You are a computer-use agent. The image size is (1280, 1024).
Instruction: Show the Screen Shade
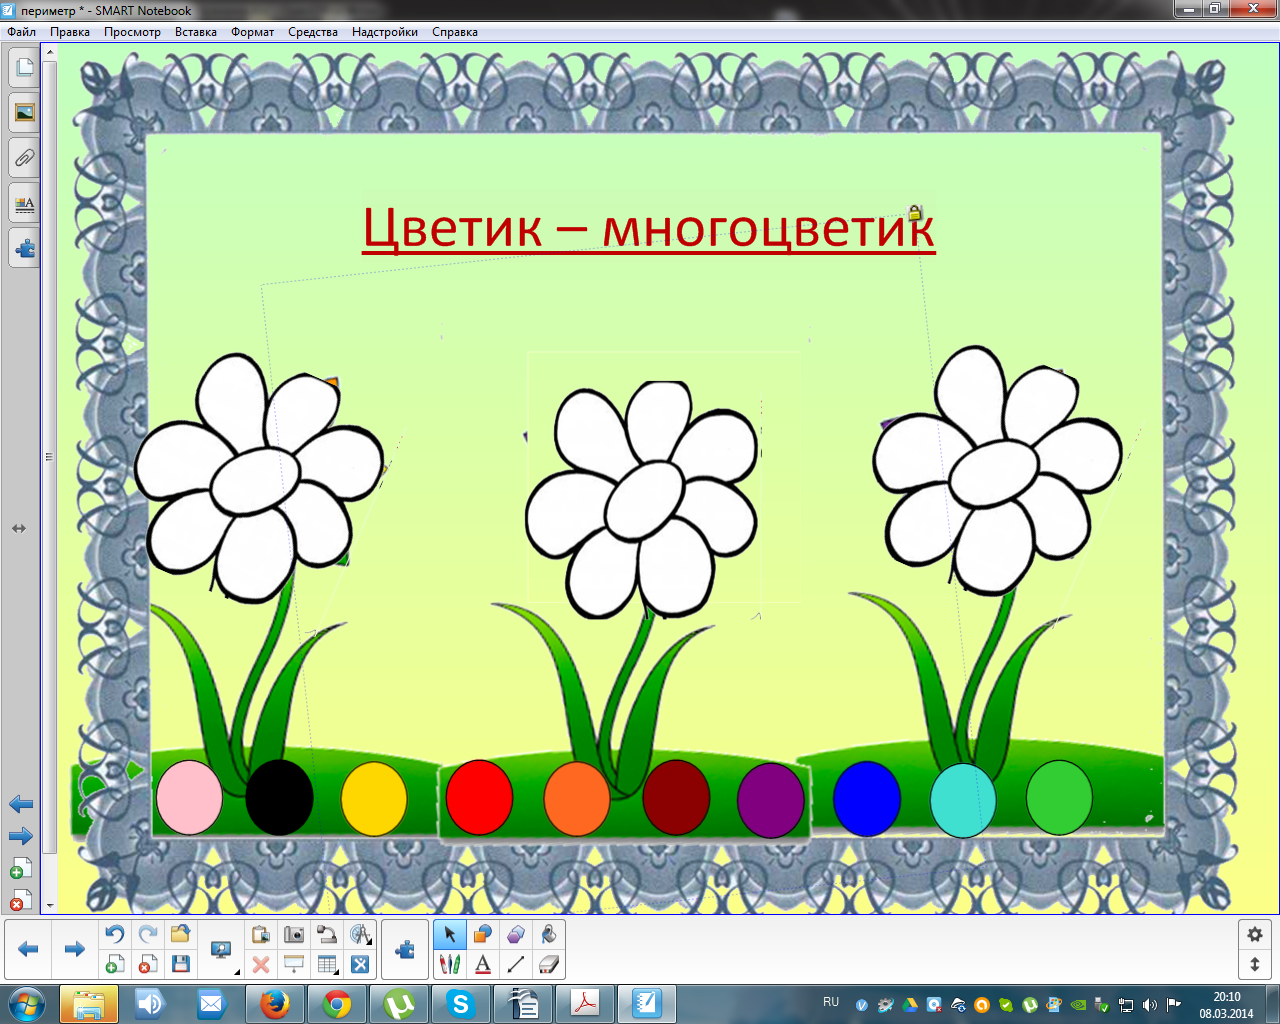294,964
